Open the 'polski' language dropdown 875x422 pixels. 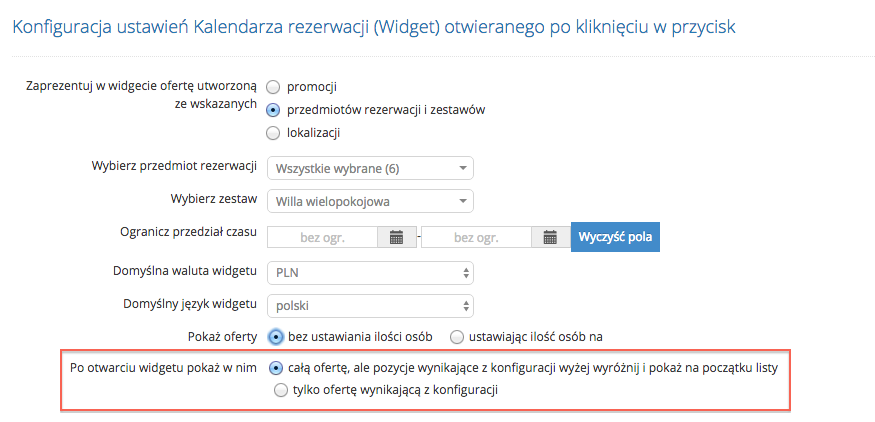[371, 305]
